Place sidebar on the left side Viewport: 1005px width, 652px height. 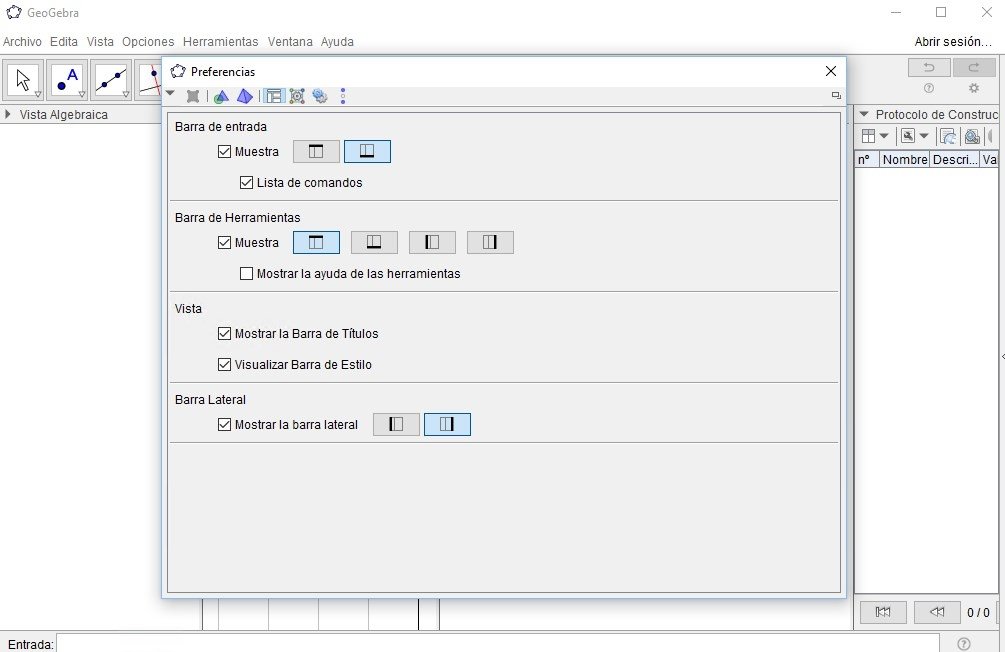[x=396, y=424]
